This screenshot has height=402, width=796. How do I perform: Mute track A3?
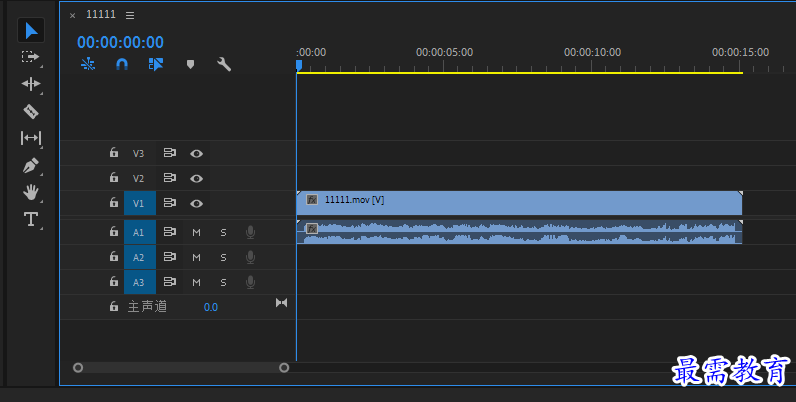click(x=196, y=282)
